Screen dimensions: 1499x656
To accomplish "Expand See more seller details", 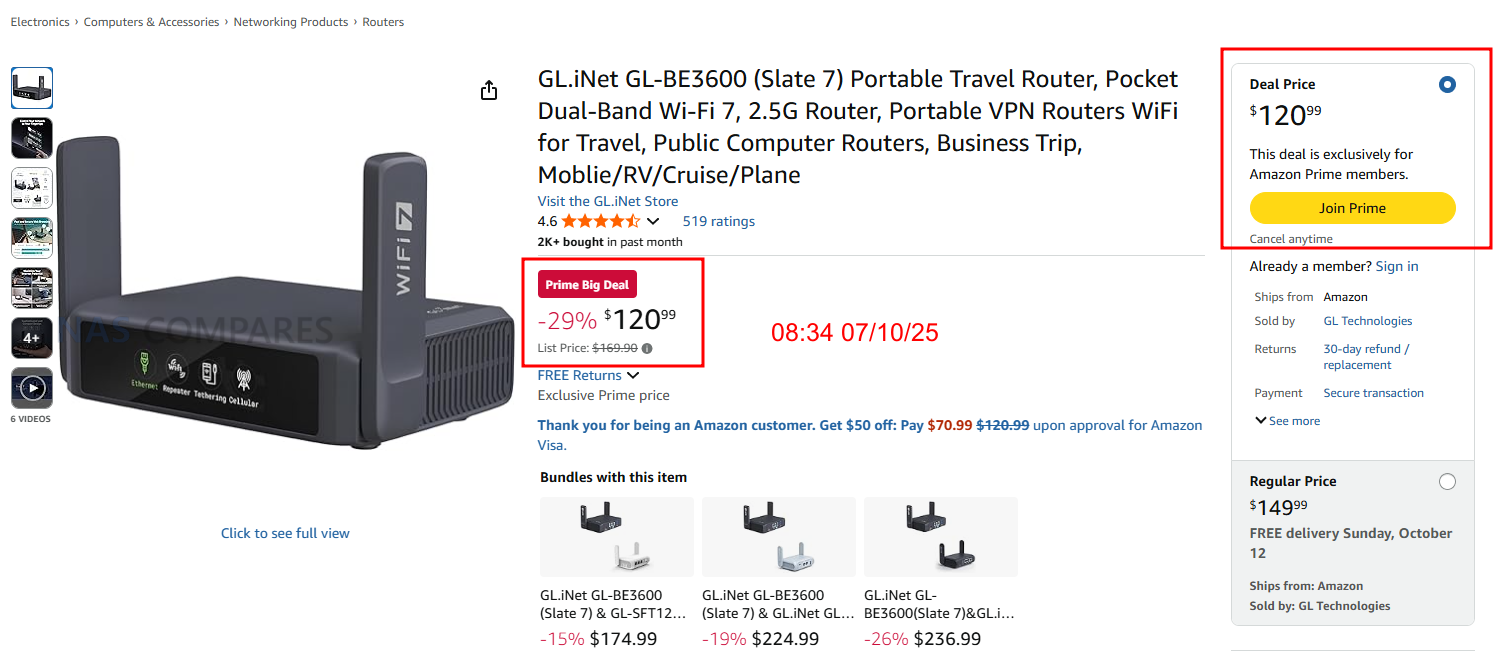I will tap(1288, 421).
